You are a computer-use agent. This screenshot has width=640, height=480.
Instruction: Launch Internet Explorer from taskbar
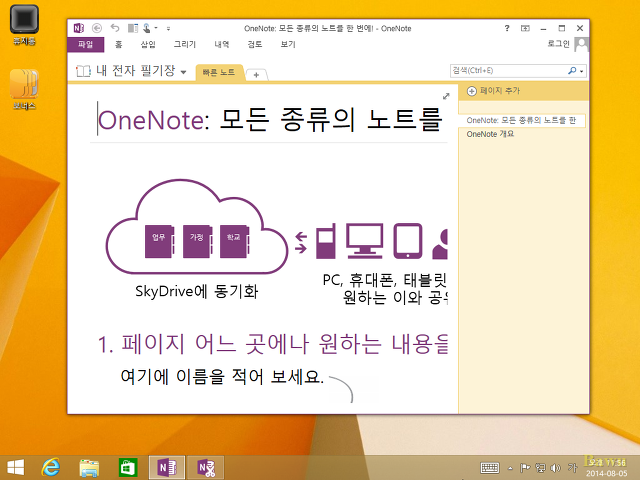pyautogui.click(x=51, y=468)
